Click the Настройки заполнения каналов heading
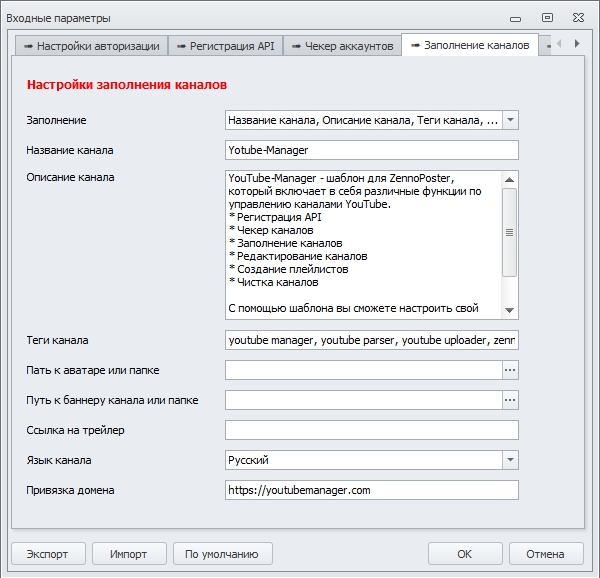The image size is (600, 578). point(127,85)
